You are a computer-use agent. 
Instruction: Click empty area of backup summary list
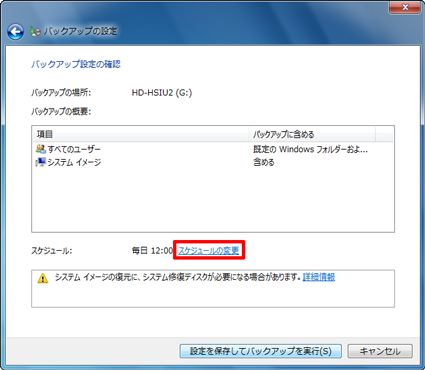pyautogui.click(x=213, y=200)
